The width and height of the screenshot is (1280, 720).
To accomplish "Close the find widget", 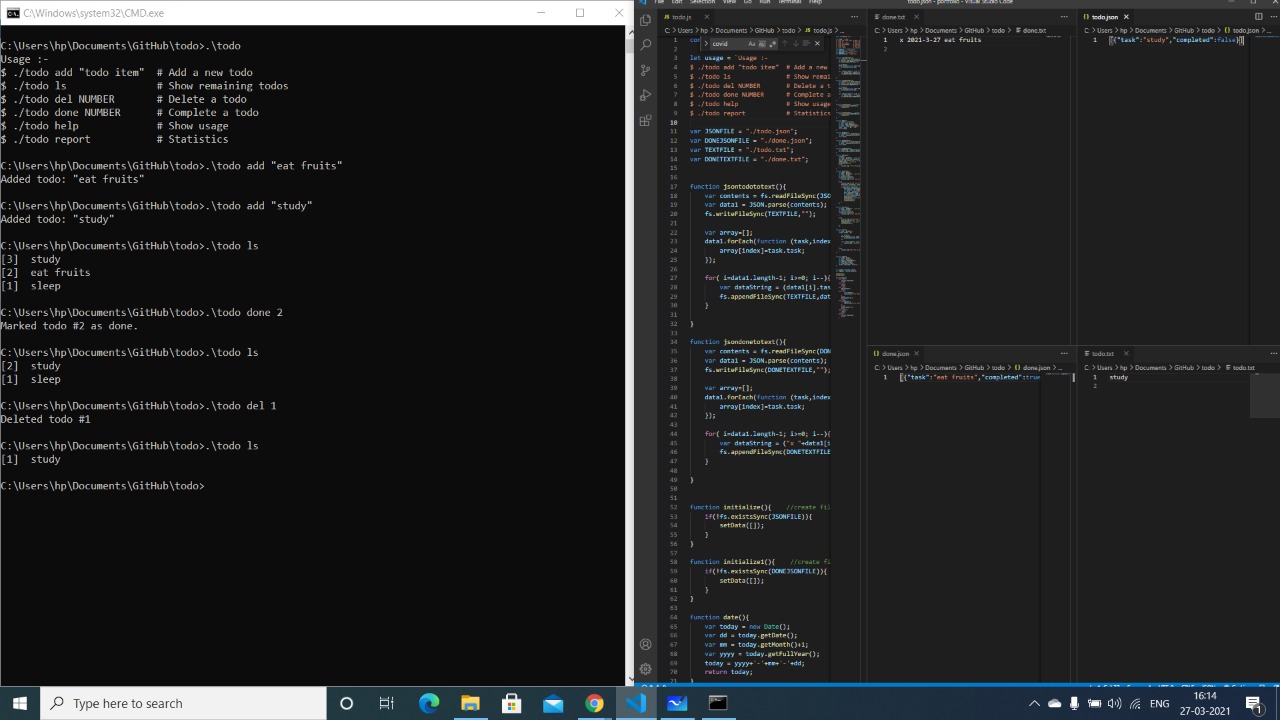I will pos(817,44).
